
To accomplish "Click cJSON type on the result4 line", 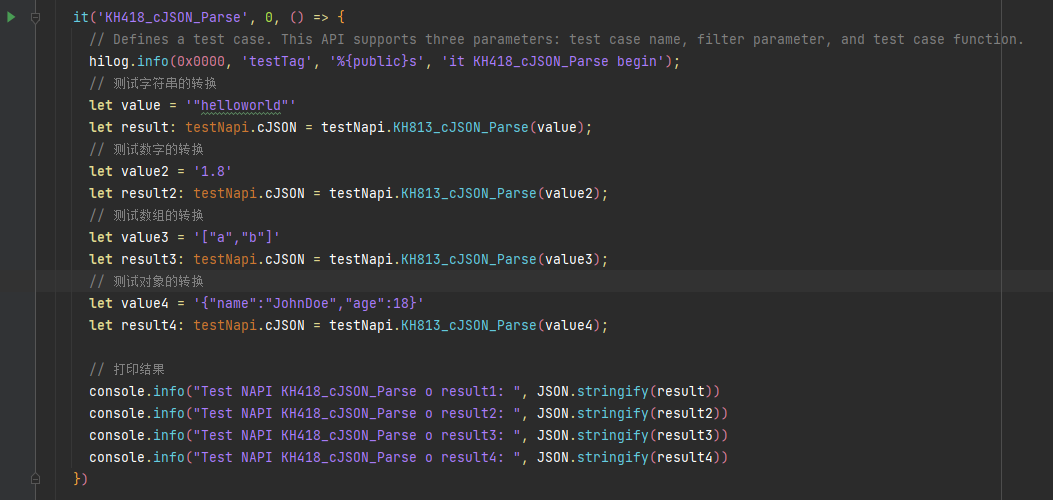I will [285, 326].
